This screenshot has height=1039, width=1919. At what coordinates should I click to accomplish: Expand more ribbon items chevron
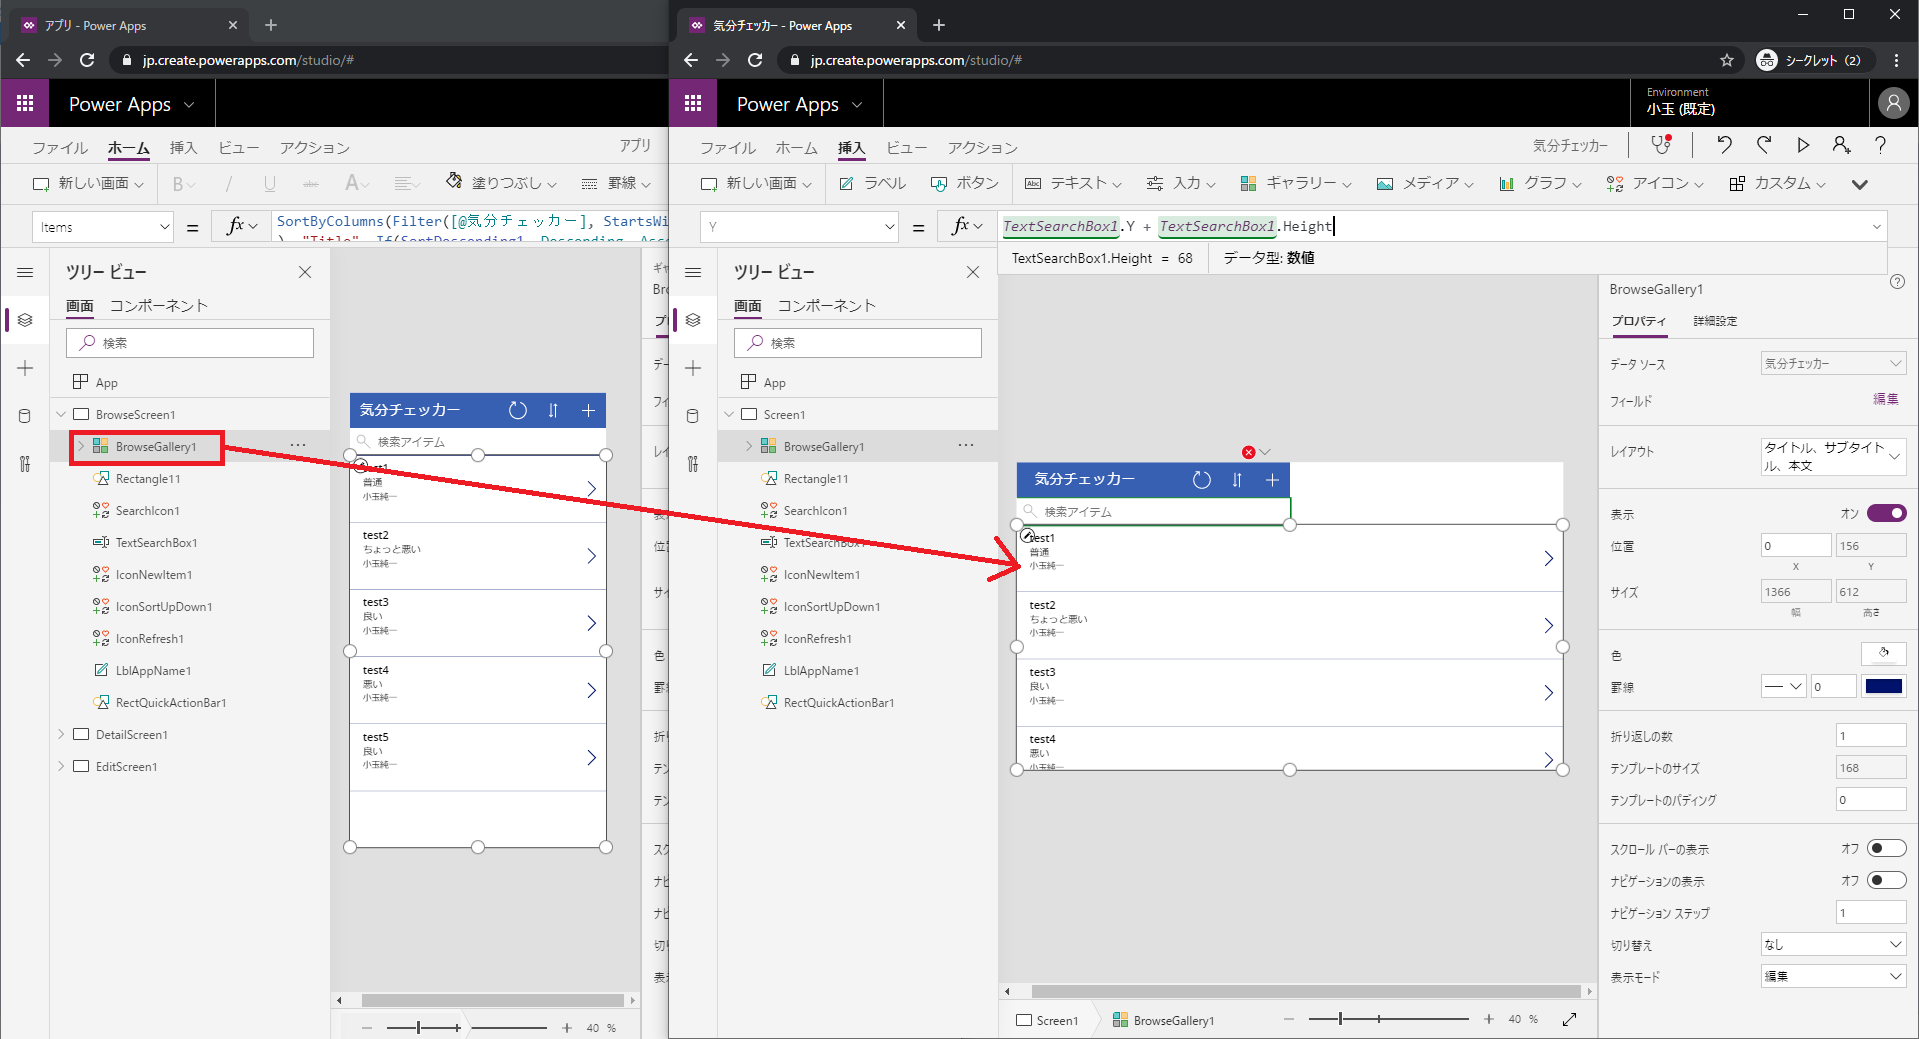[1860, 184]
